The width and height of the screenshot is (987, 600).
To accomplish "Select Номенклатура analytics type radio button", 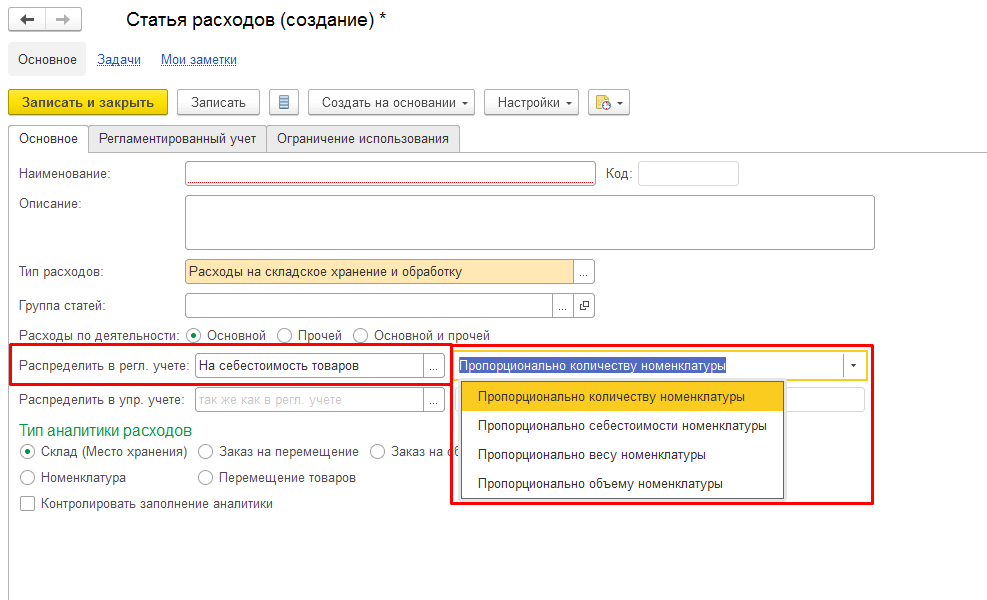I will 27,478.
